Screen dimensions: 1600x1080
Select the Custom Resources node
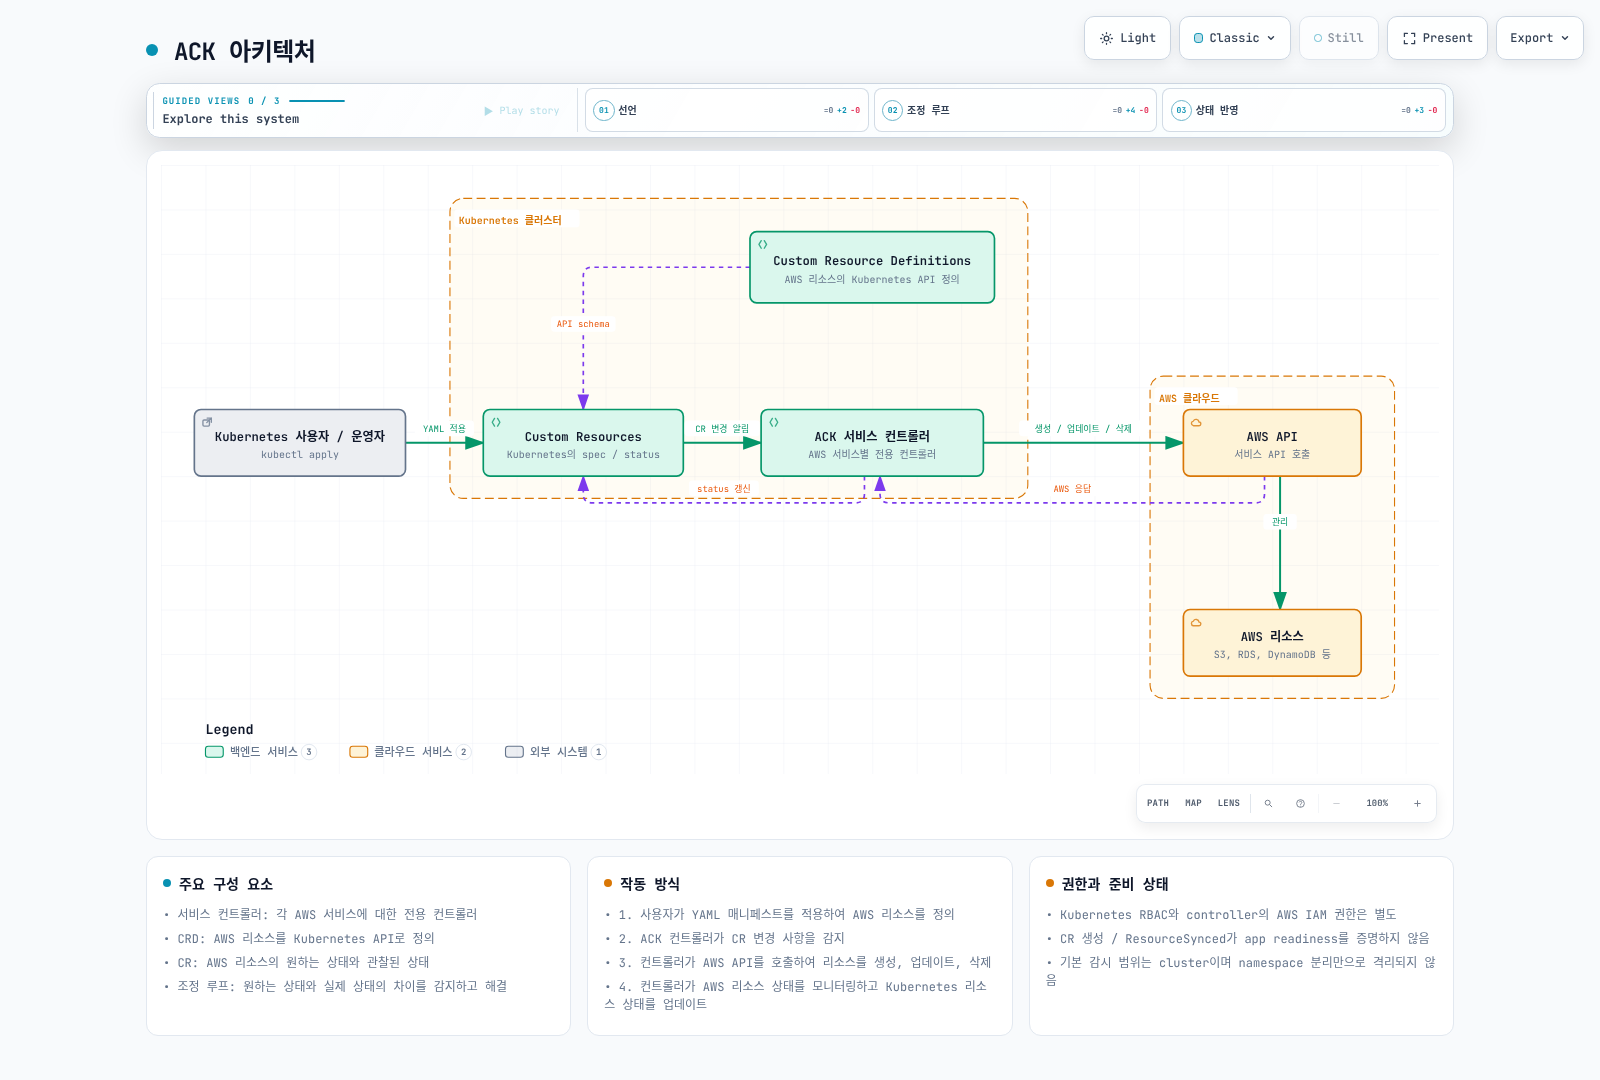pyautogui.click(x=583, y=443)
